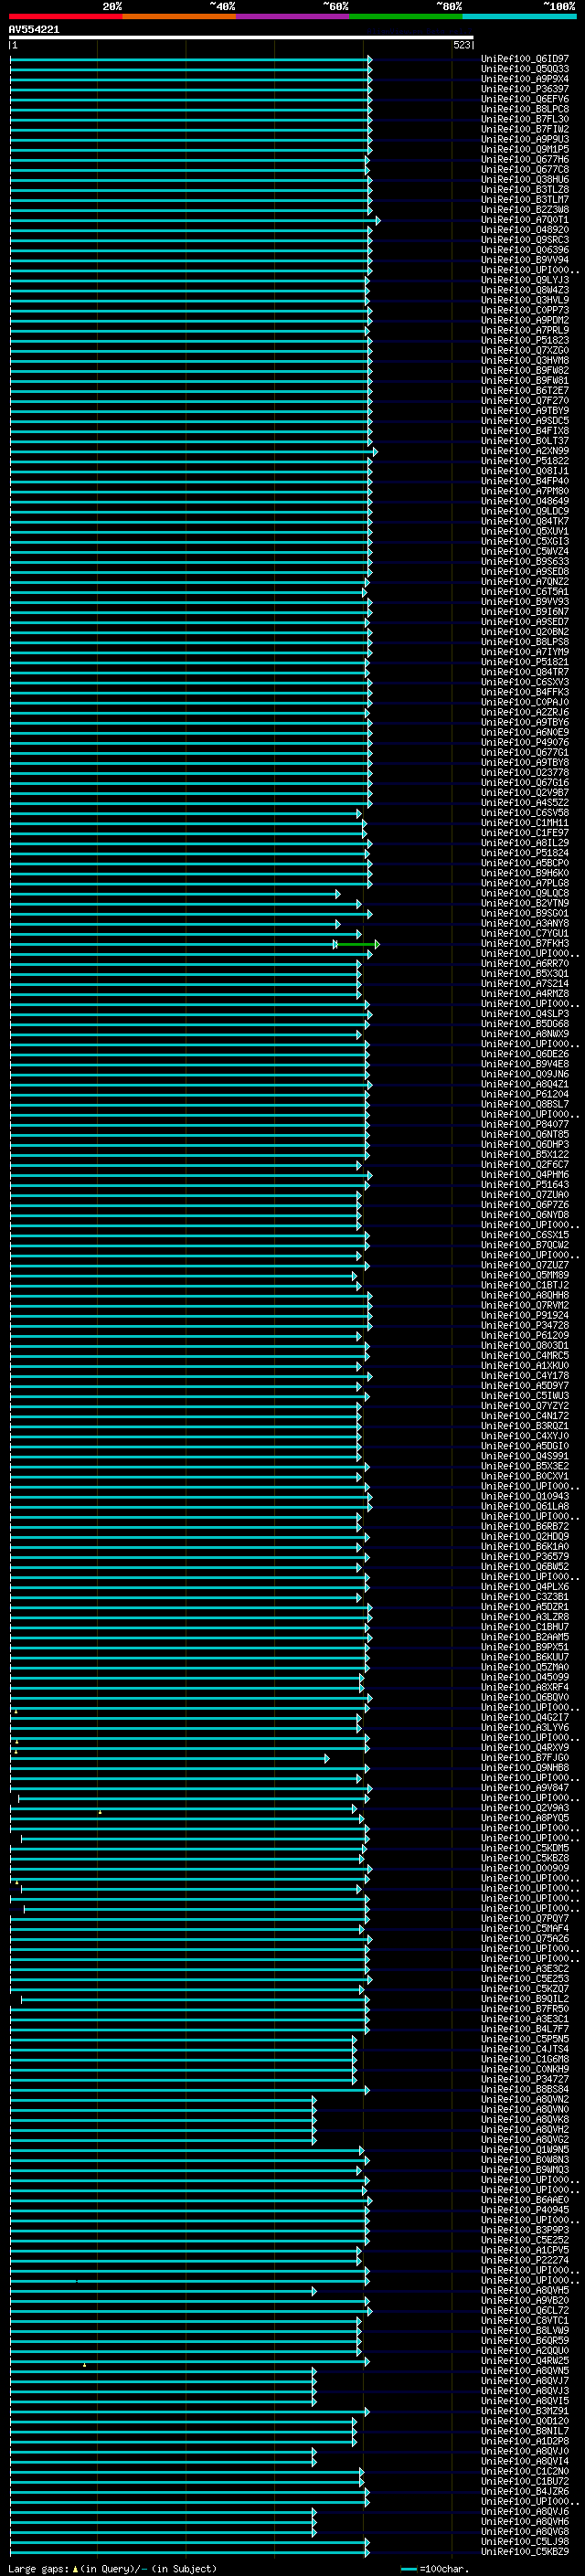Screen dimensions: 585x2576
Task: Select hit UniRef100_P36397
Action: (525, 89)
